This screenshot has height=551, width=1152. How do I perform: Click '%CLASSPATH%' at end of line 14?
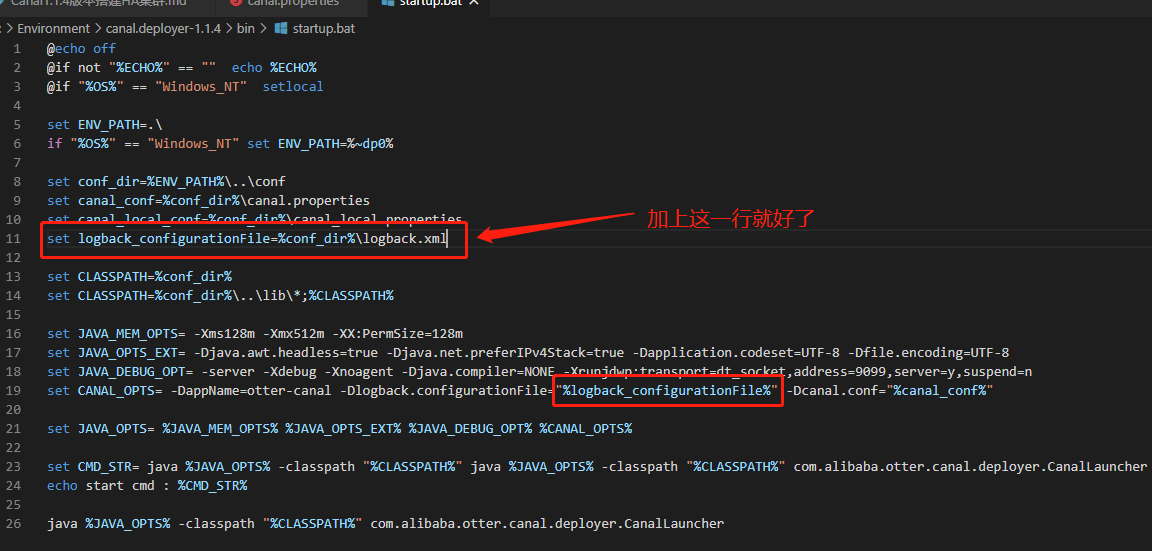[351, 295]
